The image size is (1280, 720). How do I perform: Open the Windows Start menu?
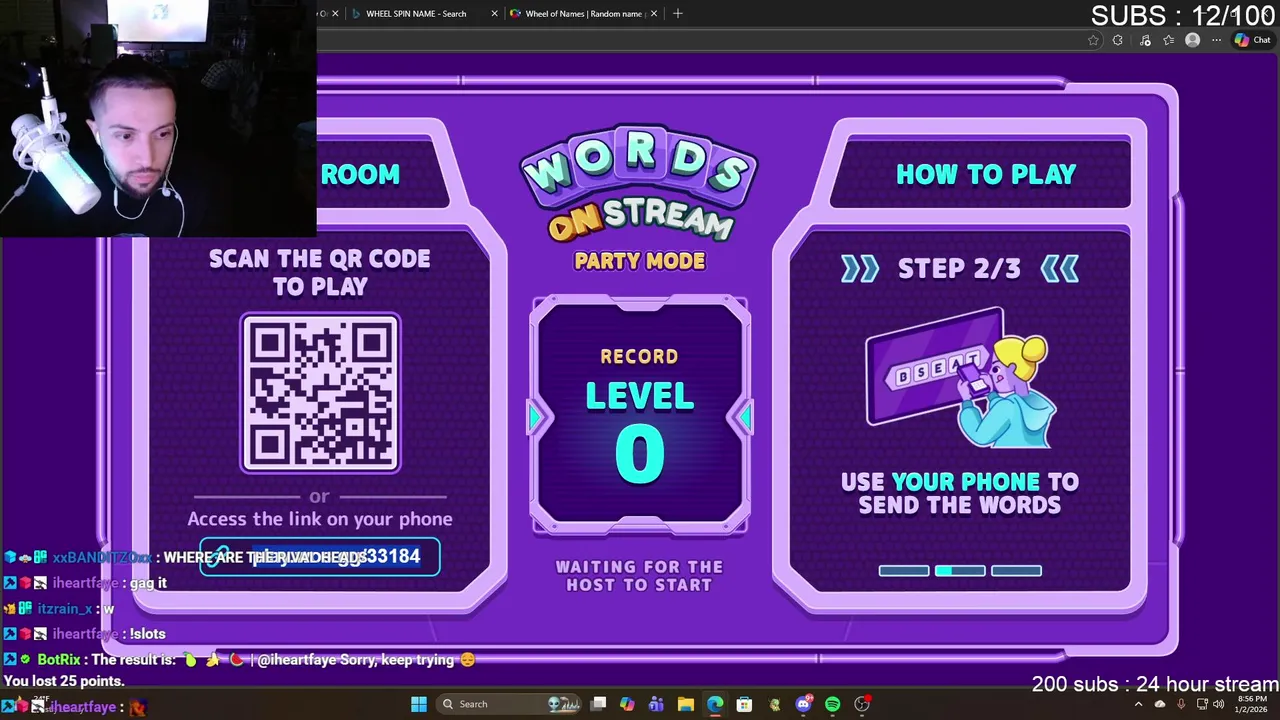tap(419, 704)
